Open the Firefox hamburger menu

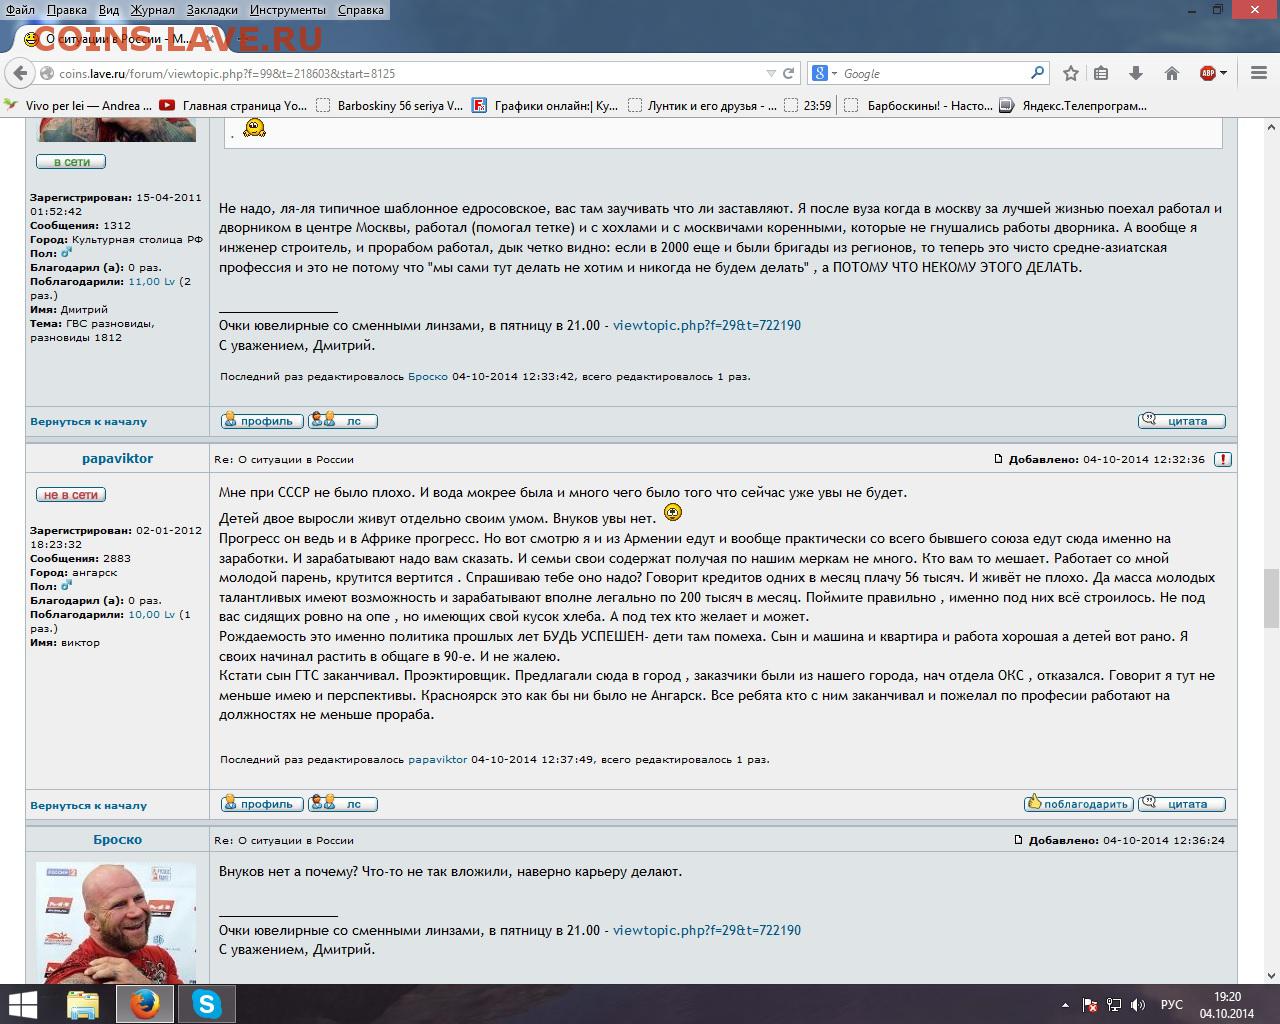[1258, 73]
